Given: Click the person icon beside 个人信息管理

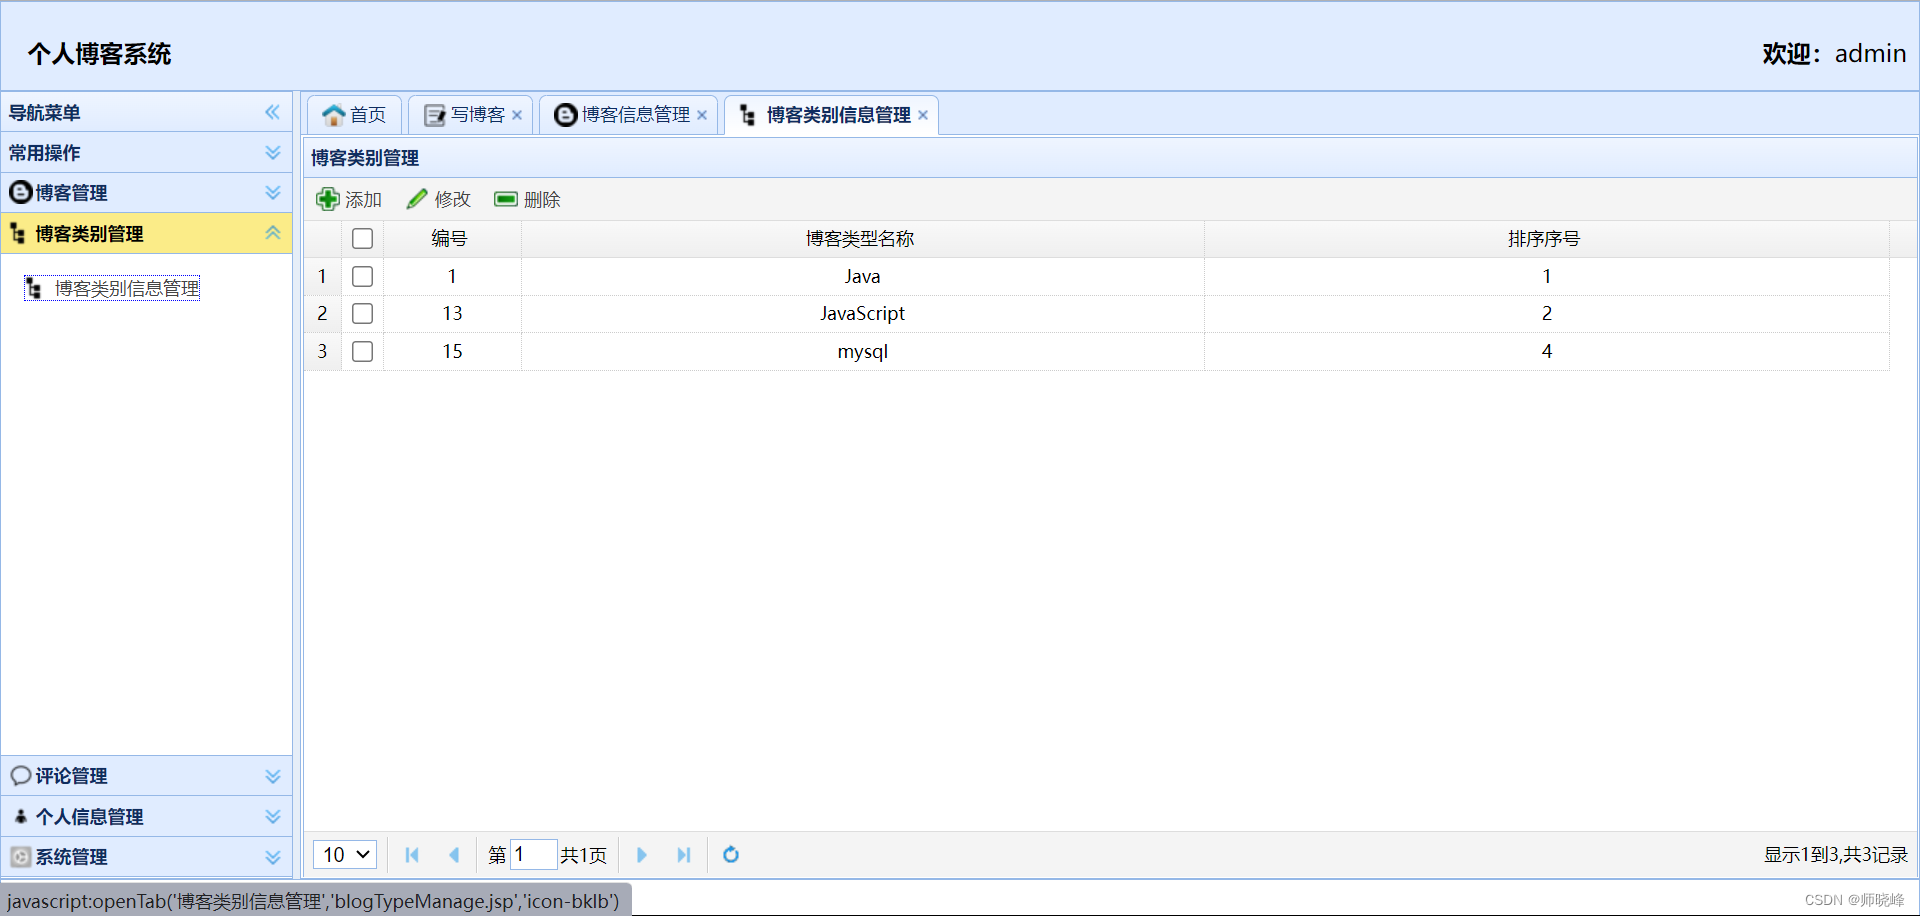Looking at the screenshot, I should pos(20,816).
